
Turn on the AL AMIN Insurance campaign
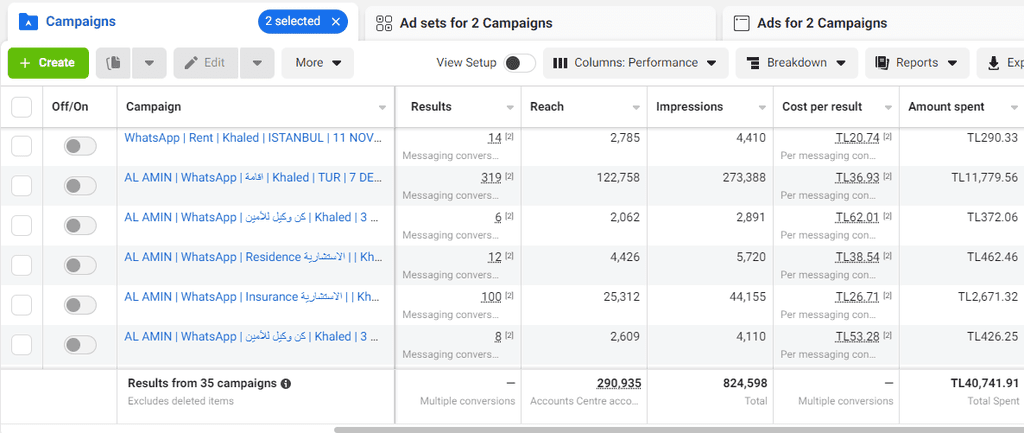point(80,305)
